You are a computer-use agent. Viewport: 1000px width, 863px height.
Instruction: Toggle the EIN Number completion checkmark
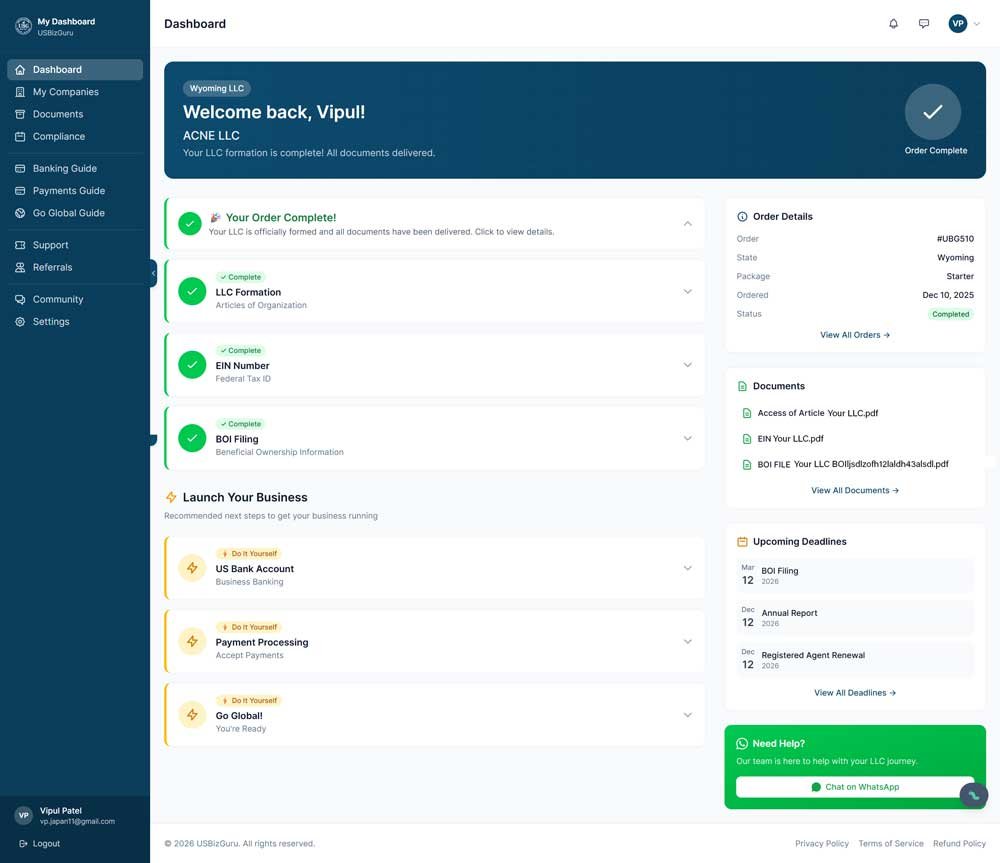pyautogui.click(x=190, y=364)
